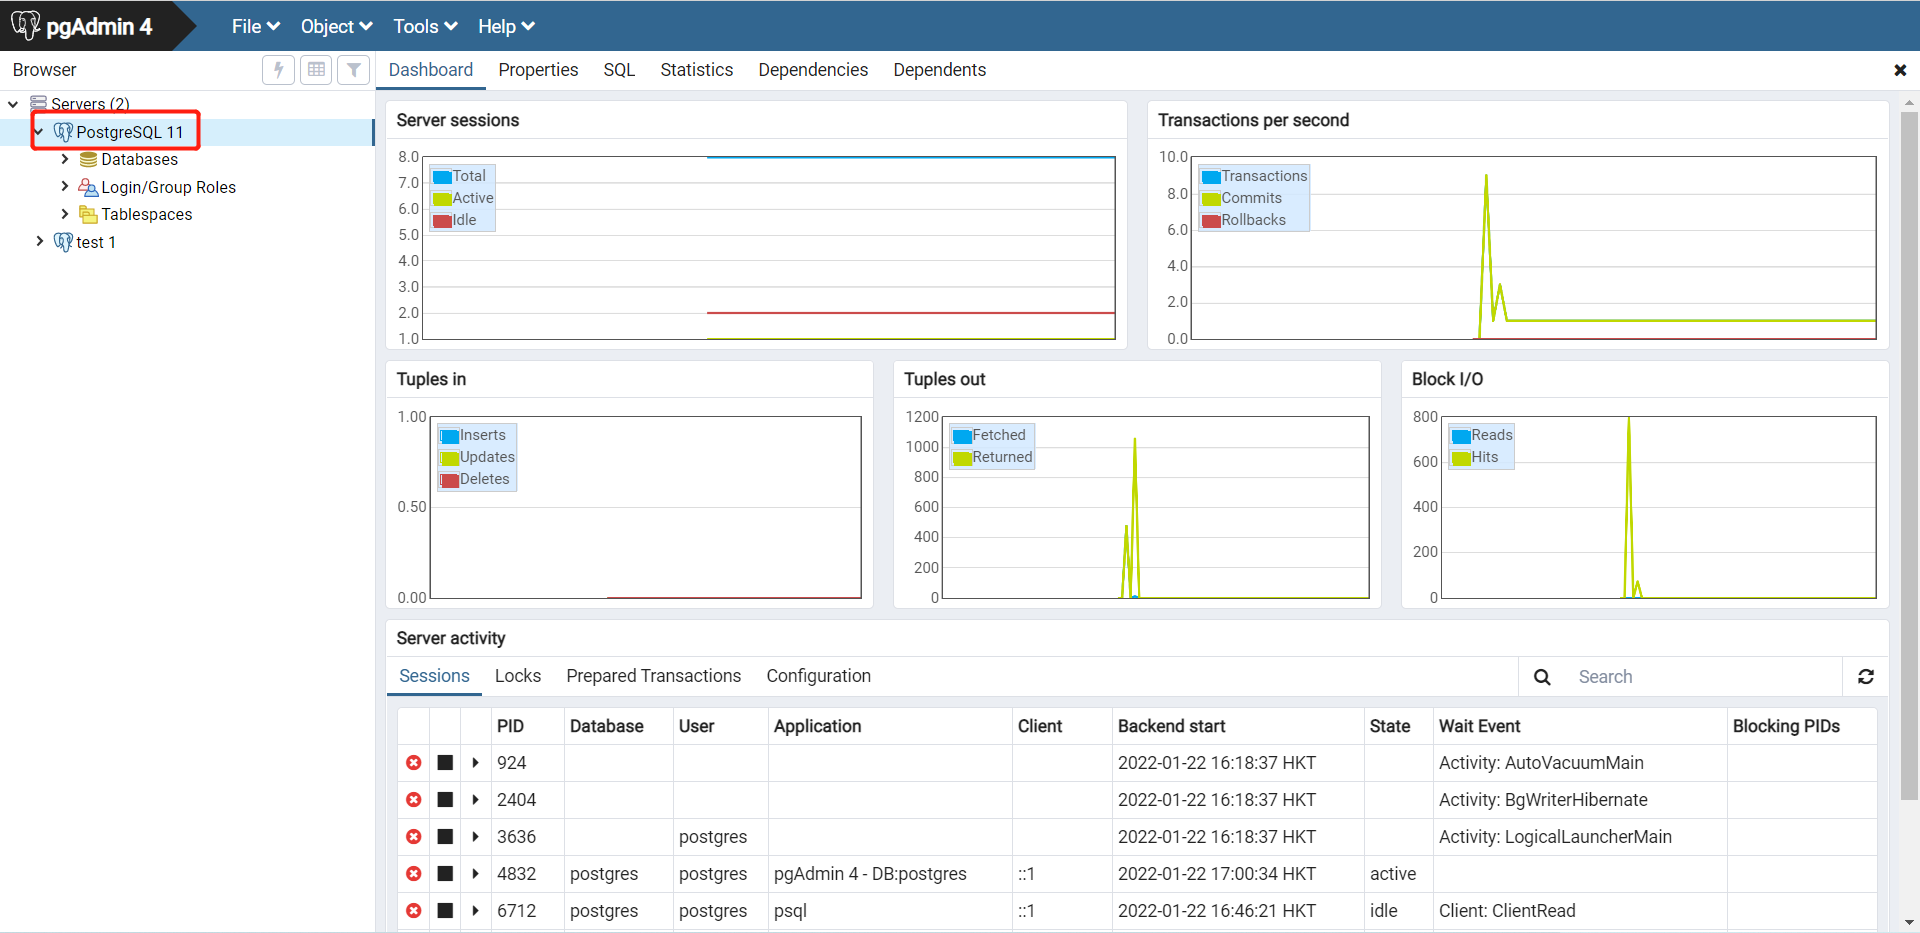Click the test 1 server elephant icon

[x=63, y=242]
